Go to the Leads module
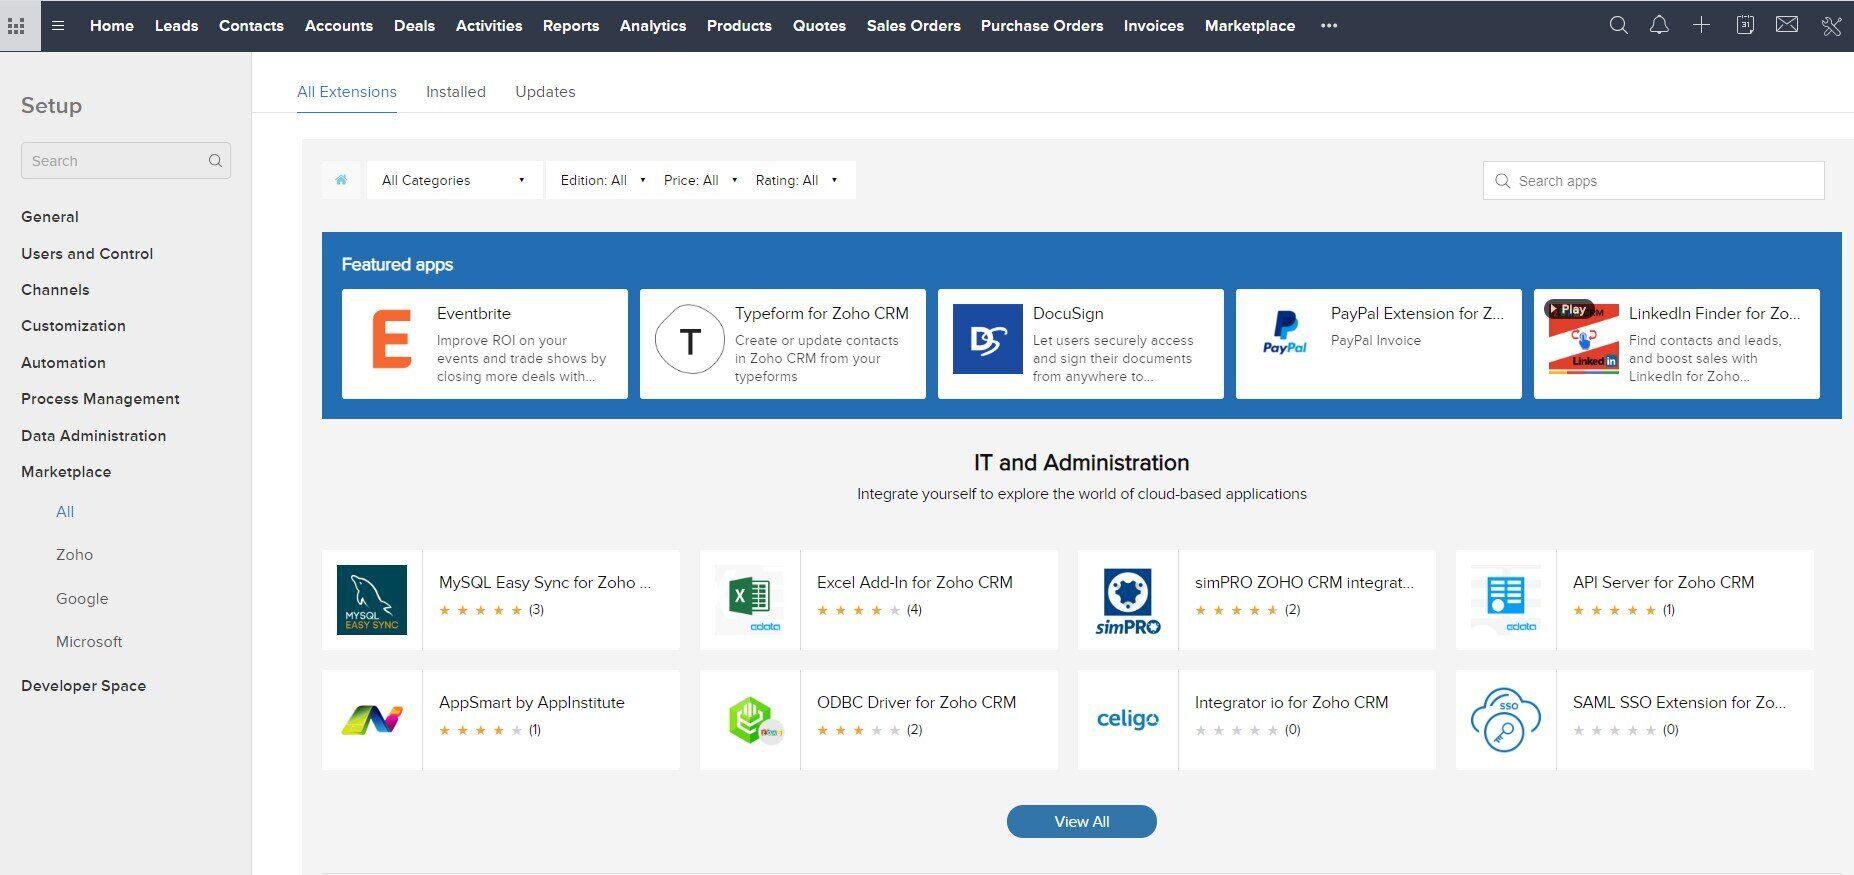This screenshot has width=1854, height=875. click(176, 26)
